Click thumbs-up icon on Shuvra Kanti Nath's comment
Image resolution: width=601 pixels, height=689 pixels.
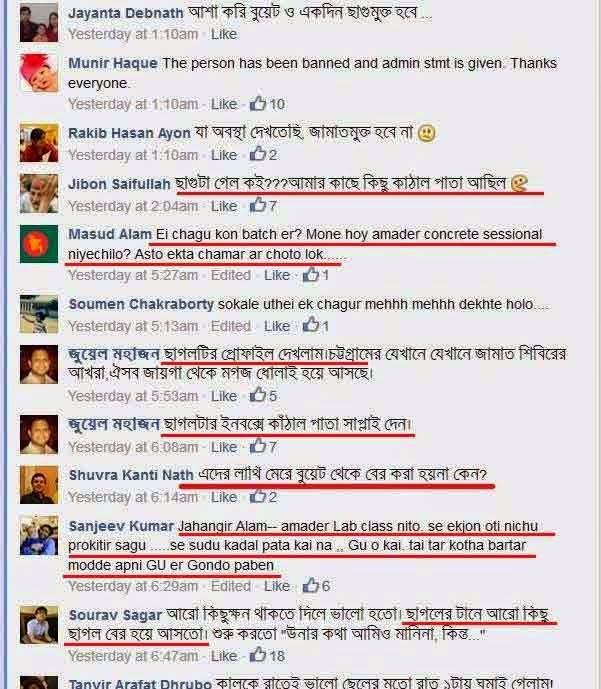258,497
